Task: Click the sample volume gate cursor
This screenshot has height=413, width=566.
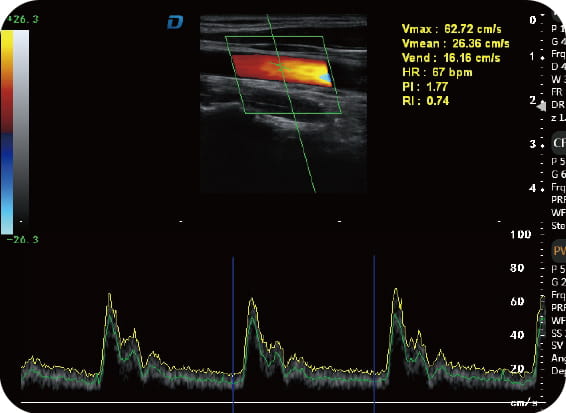Action: coord(281,66)
